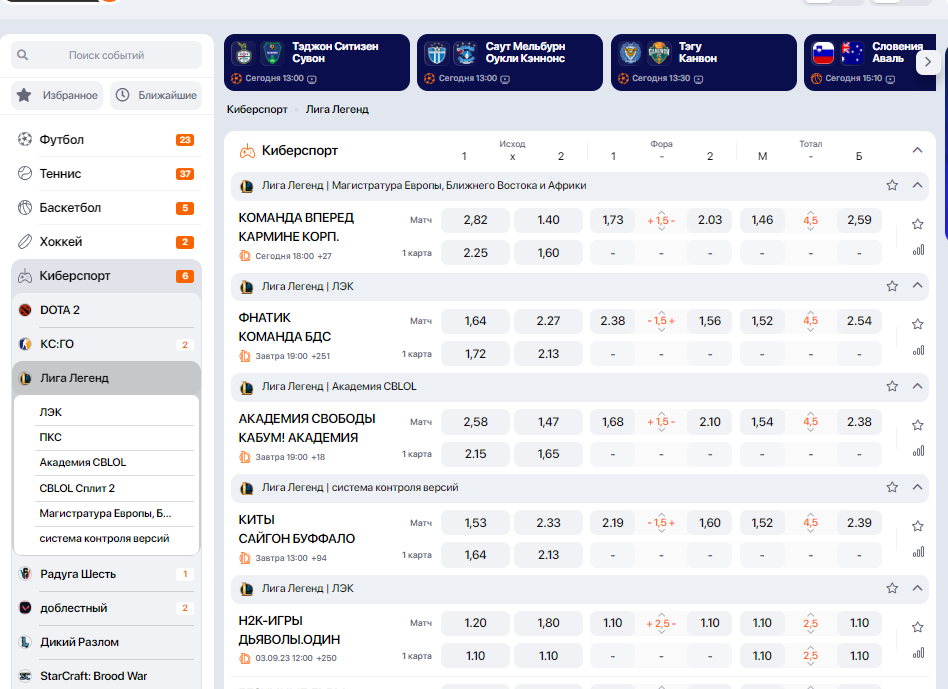Open КС:ГО esports section
The height and width of the screenshot is (689, 948).
(106, 344)
